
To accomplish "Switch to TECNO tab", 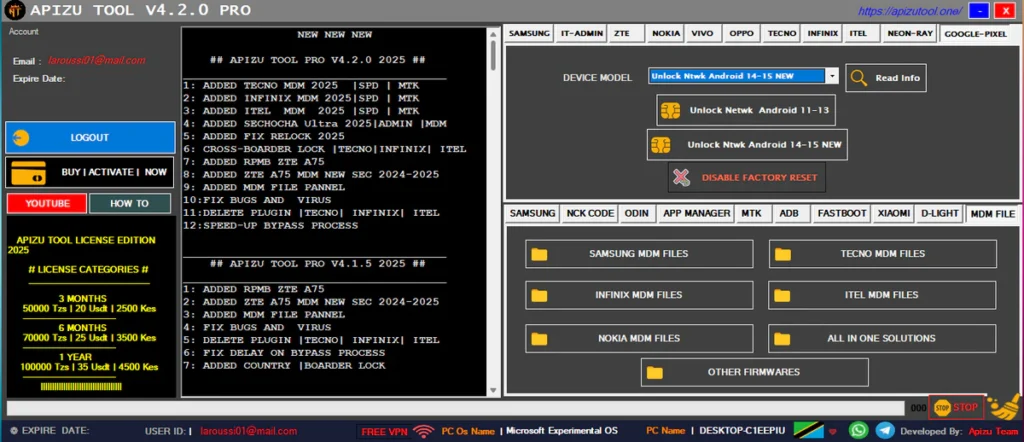I will point(782,33).
